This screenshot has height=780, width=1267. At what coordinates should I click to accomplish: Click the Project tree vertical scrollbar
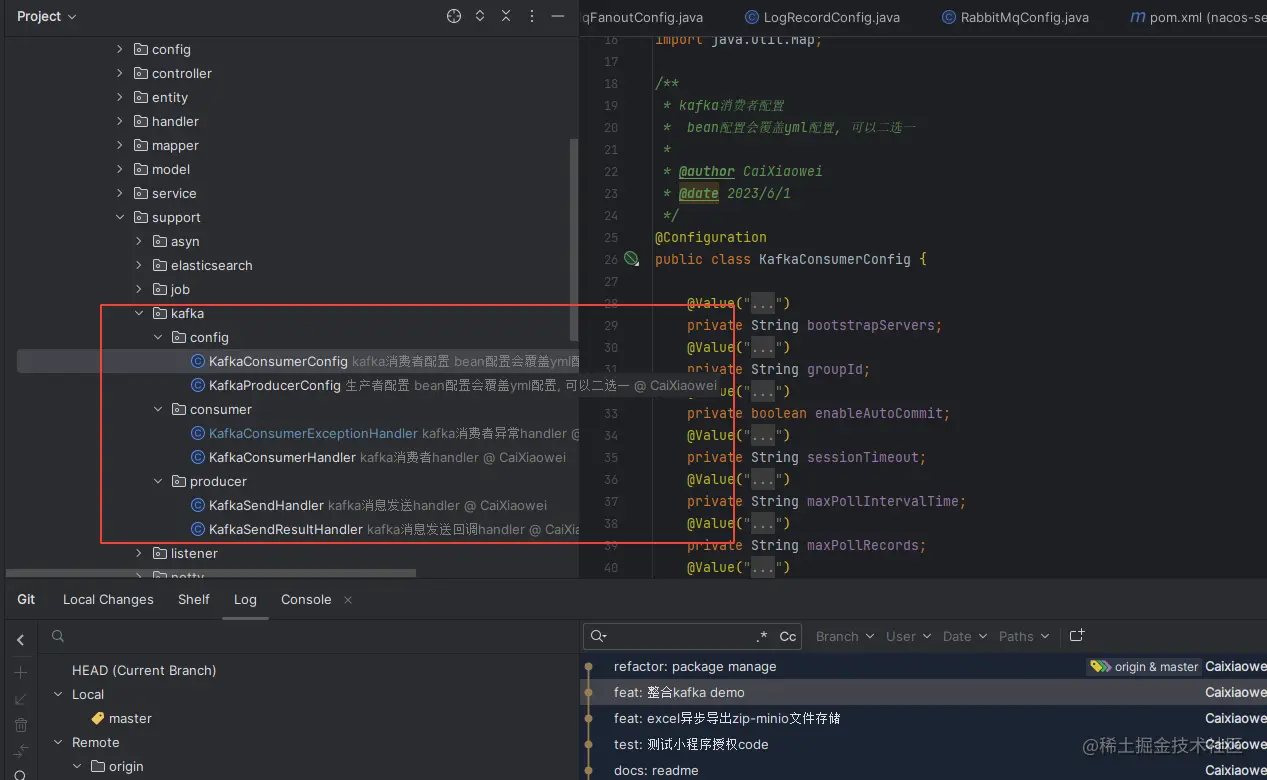[573, 240]
